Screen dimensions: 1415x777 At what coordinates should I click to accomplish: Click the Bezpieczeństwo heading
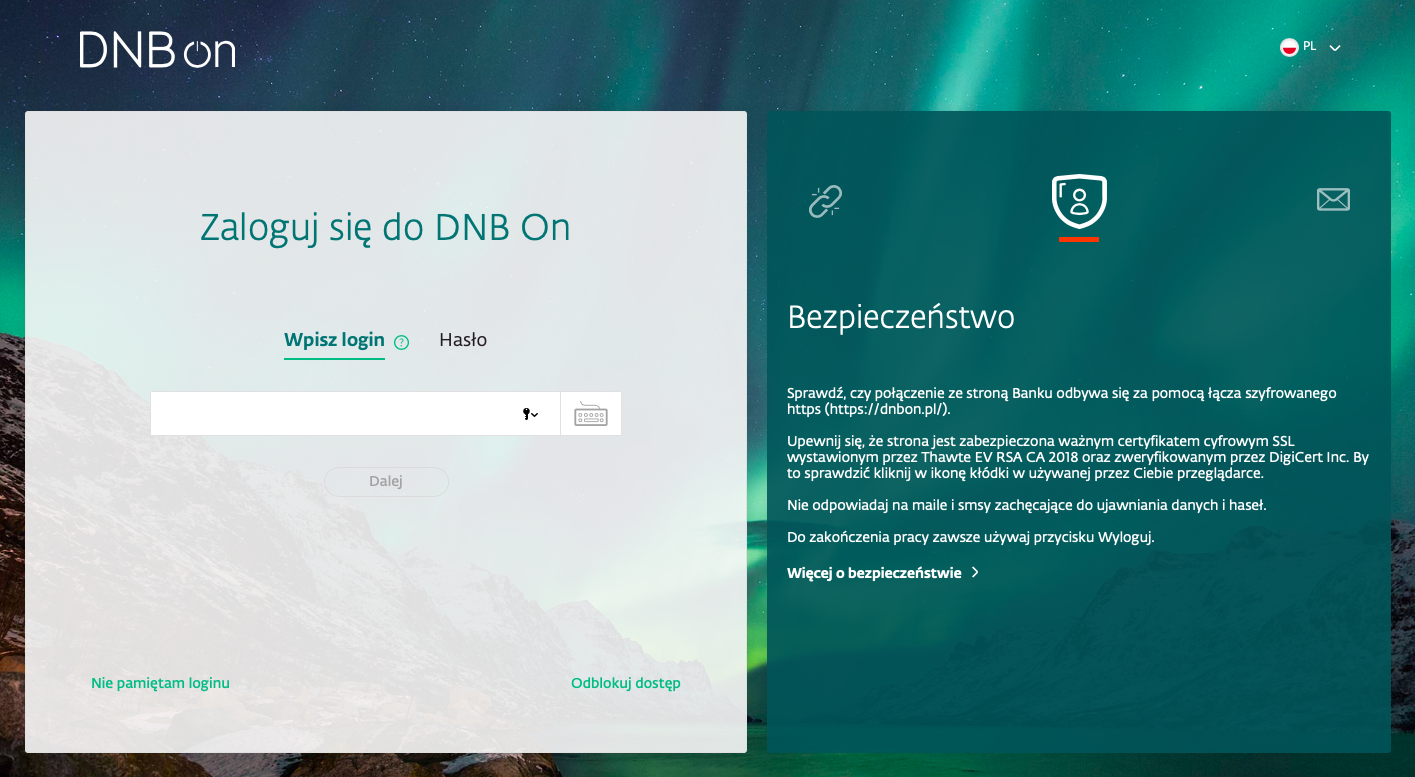pos(901,317)
